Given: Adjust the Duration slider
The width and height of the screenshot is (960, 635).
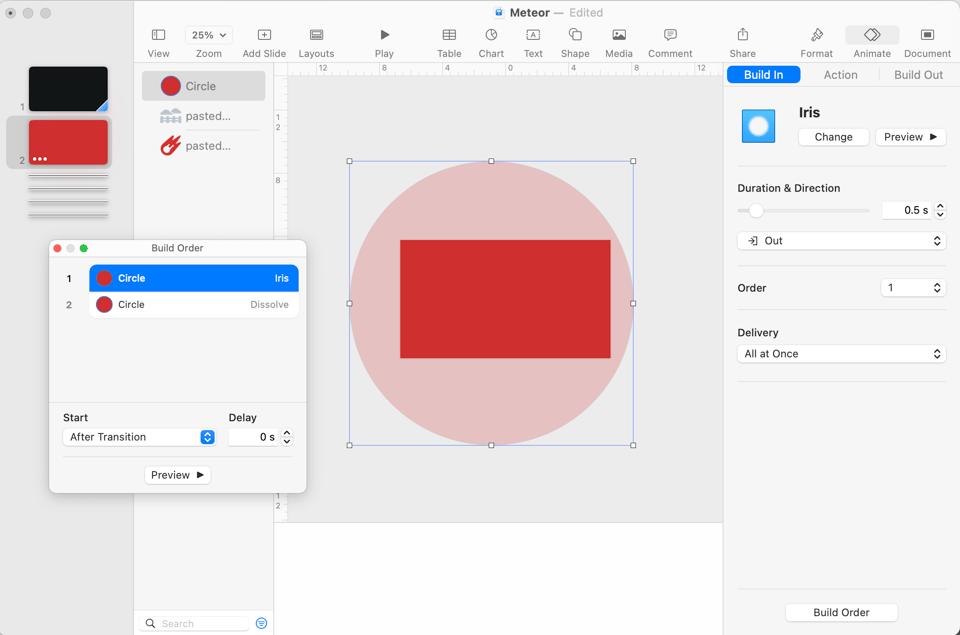Looking at the screenshot, I should point(756,210).
